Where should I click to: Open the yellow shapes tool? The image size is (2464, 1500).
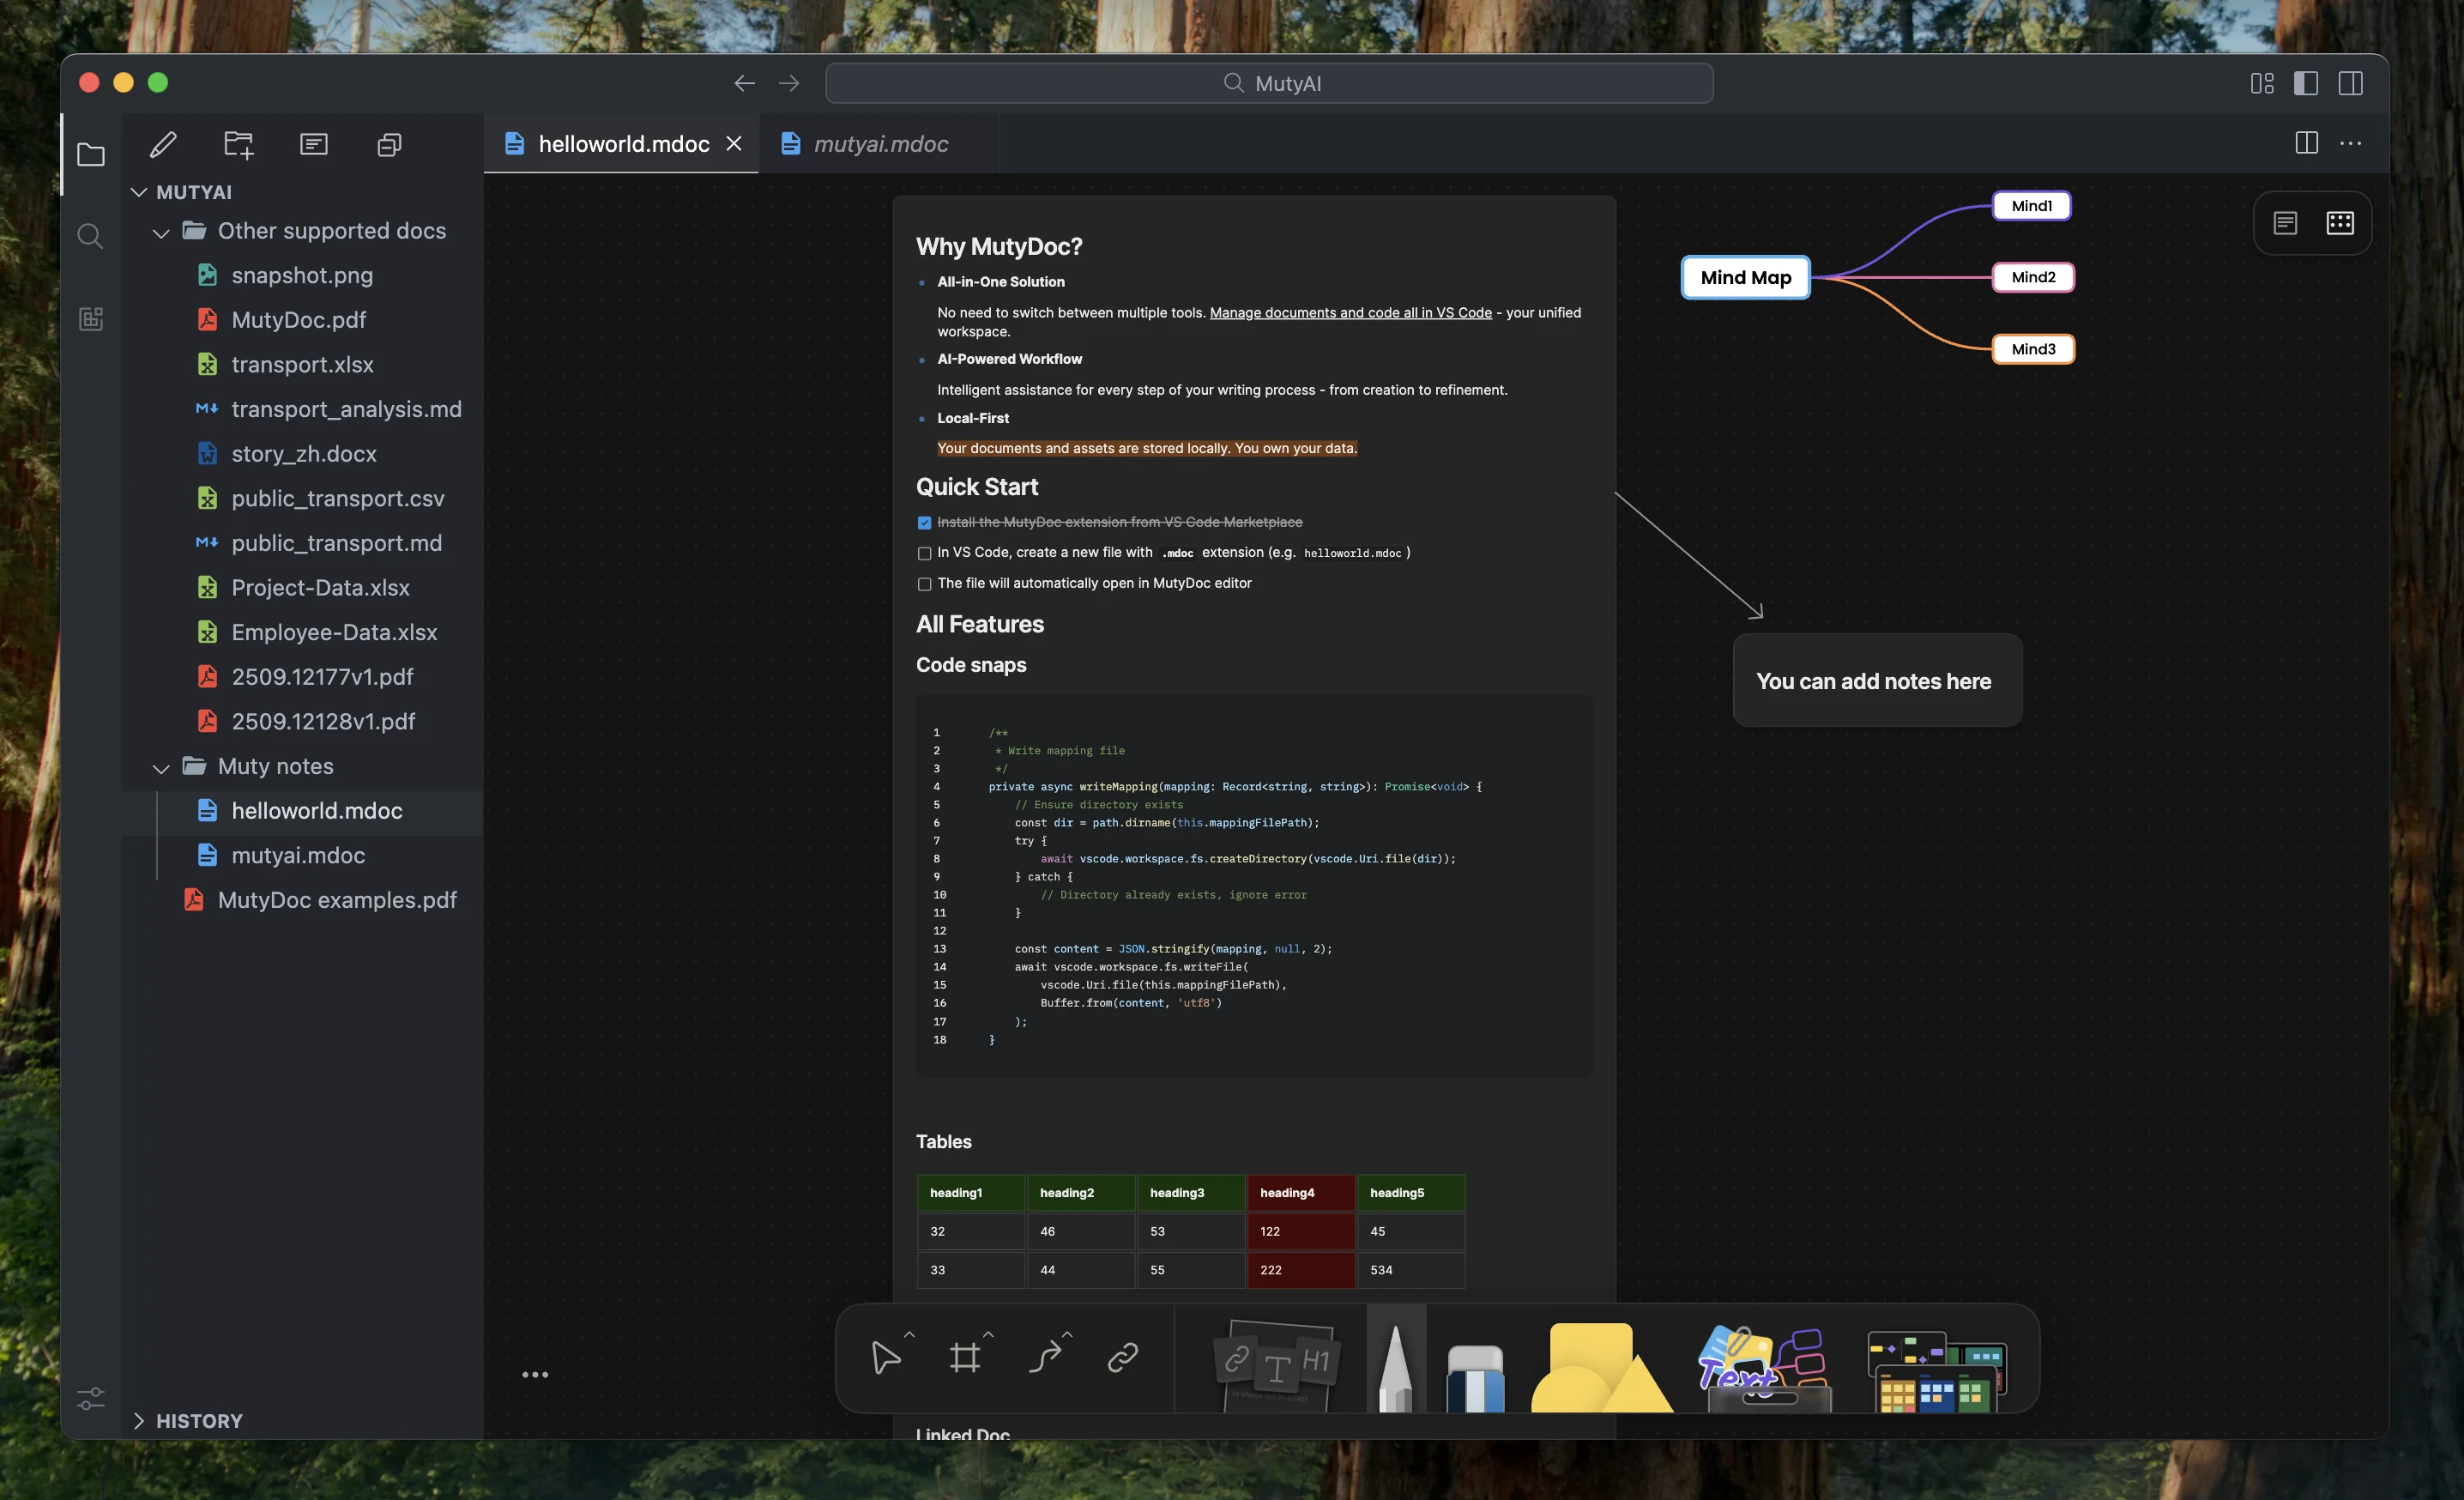pyautogui.click(x=1600, y=1367)
